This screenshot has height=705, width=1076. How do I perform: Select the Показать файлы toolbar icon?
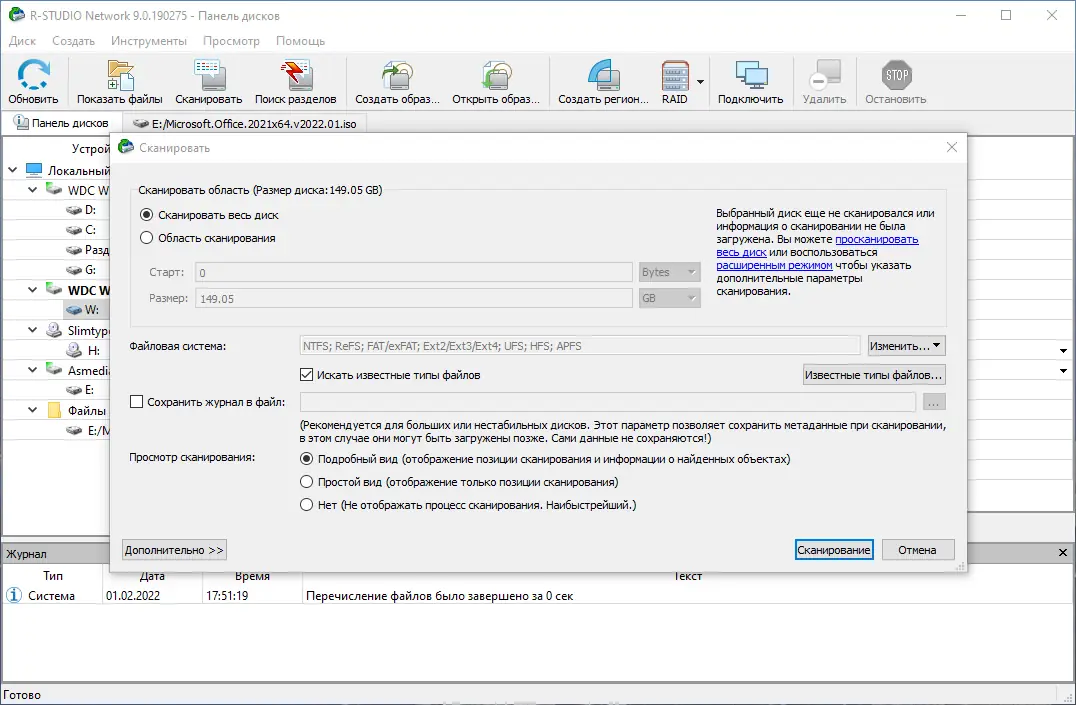click(119, 80)
